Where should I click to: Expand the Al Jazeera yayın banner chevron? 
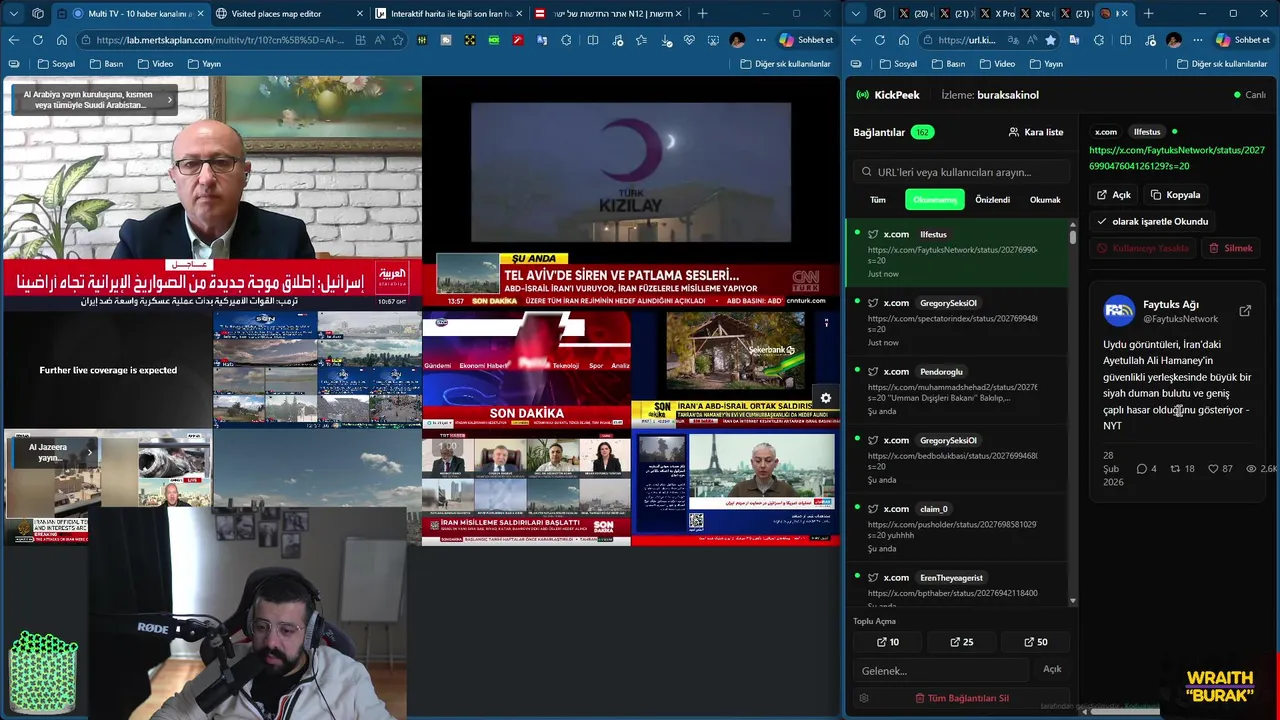[89, 452]
